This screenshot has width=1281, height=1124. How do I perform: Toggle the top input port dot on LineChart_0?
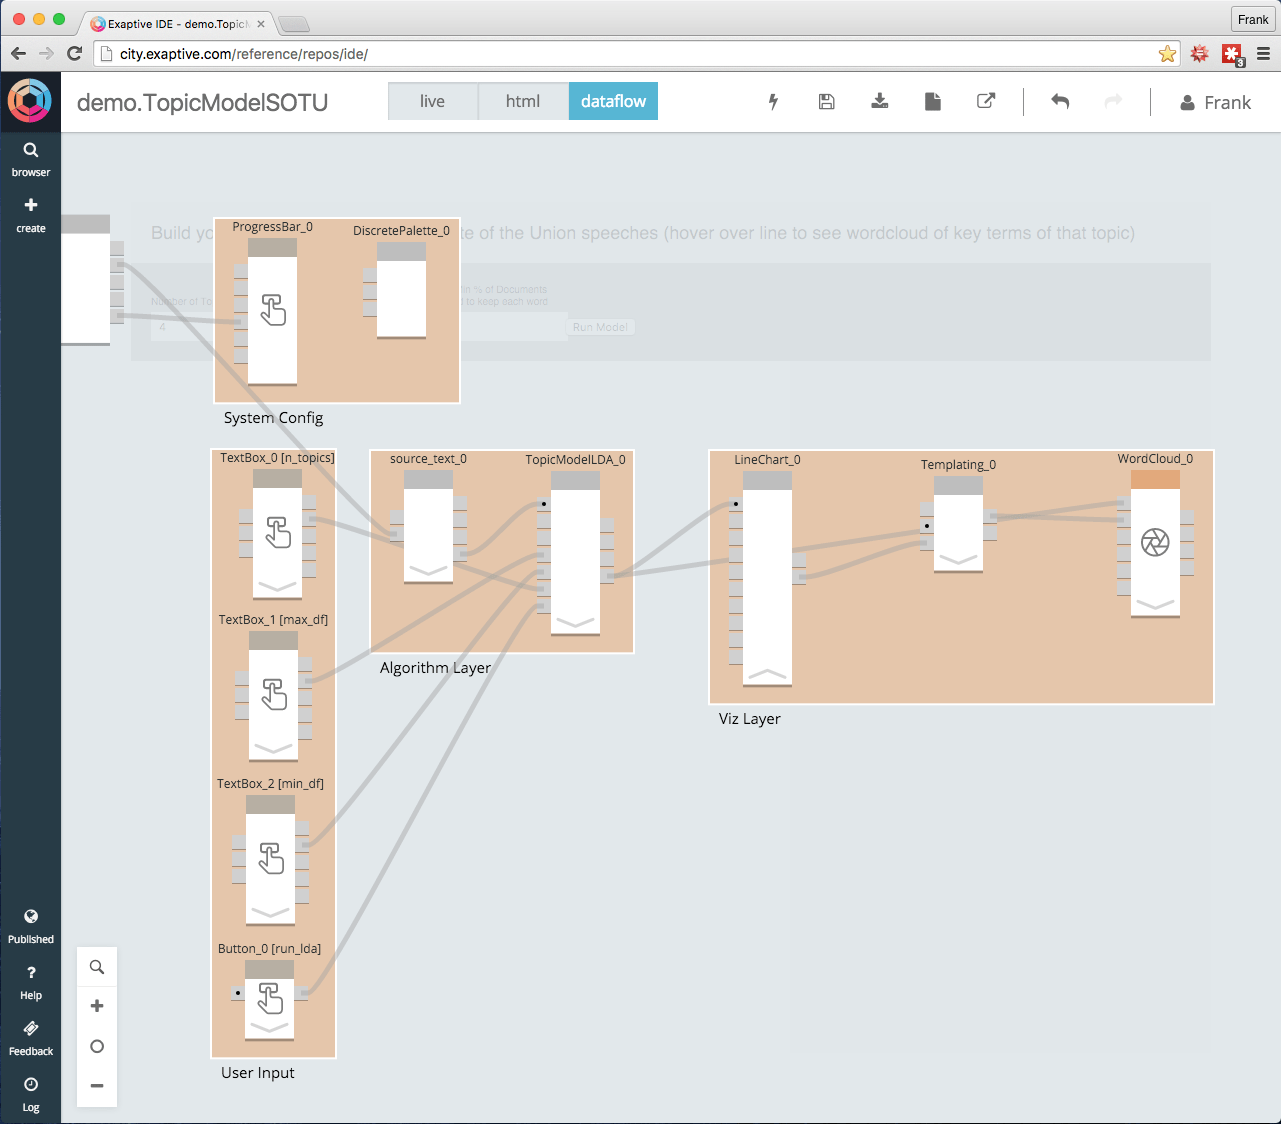click(735, 505)
